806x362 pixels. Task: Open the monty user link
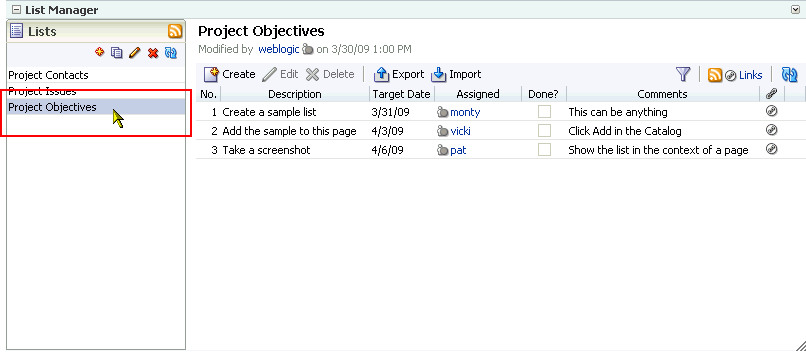click(465, 112)
